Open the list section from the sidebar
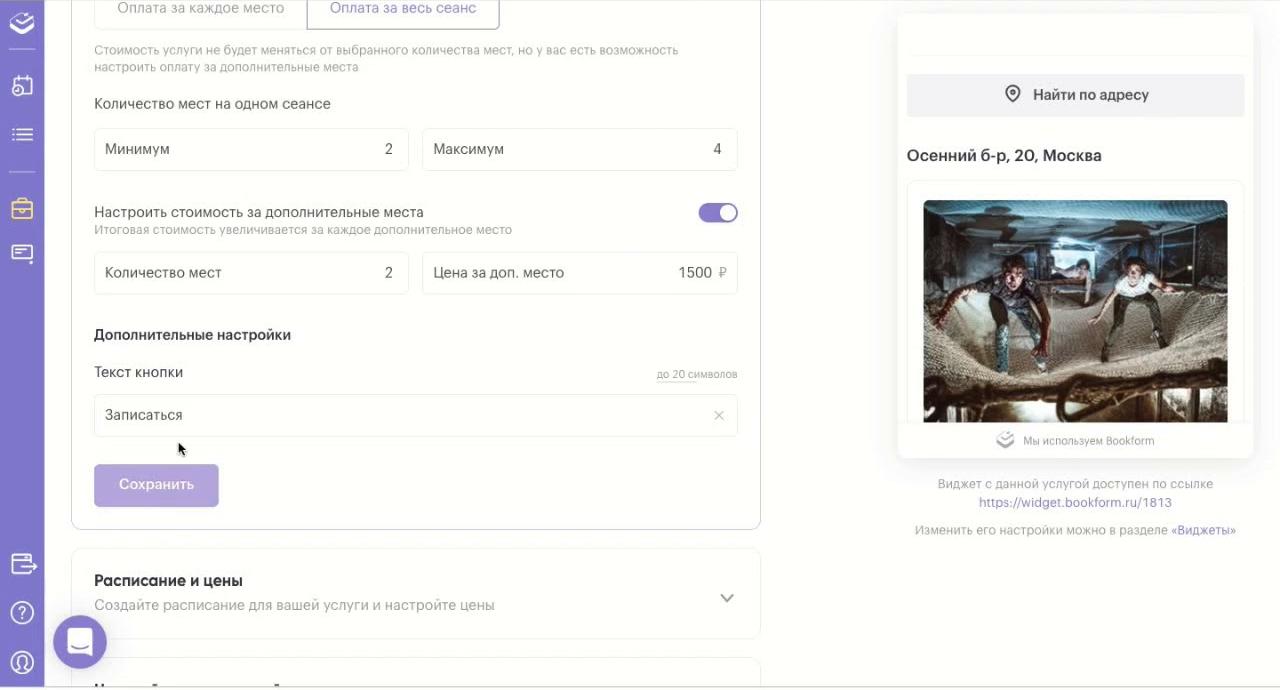Image resolution: width=1280 pixels, height=690 pixels. click(22, 133)
